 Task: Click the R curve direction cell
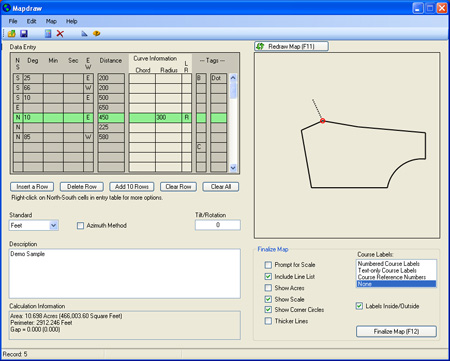click(186, 117)
